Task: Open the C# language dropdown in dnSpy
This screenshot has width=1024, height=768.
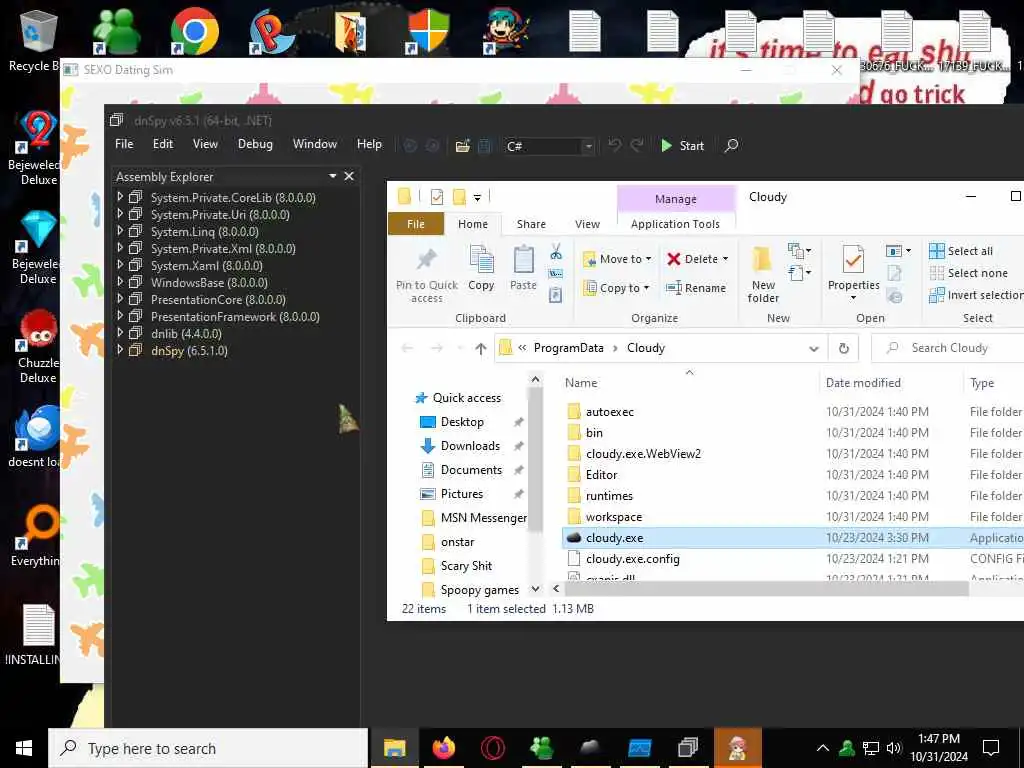Action: [x=549, y=146]
